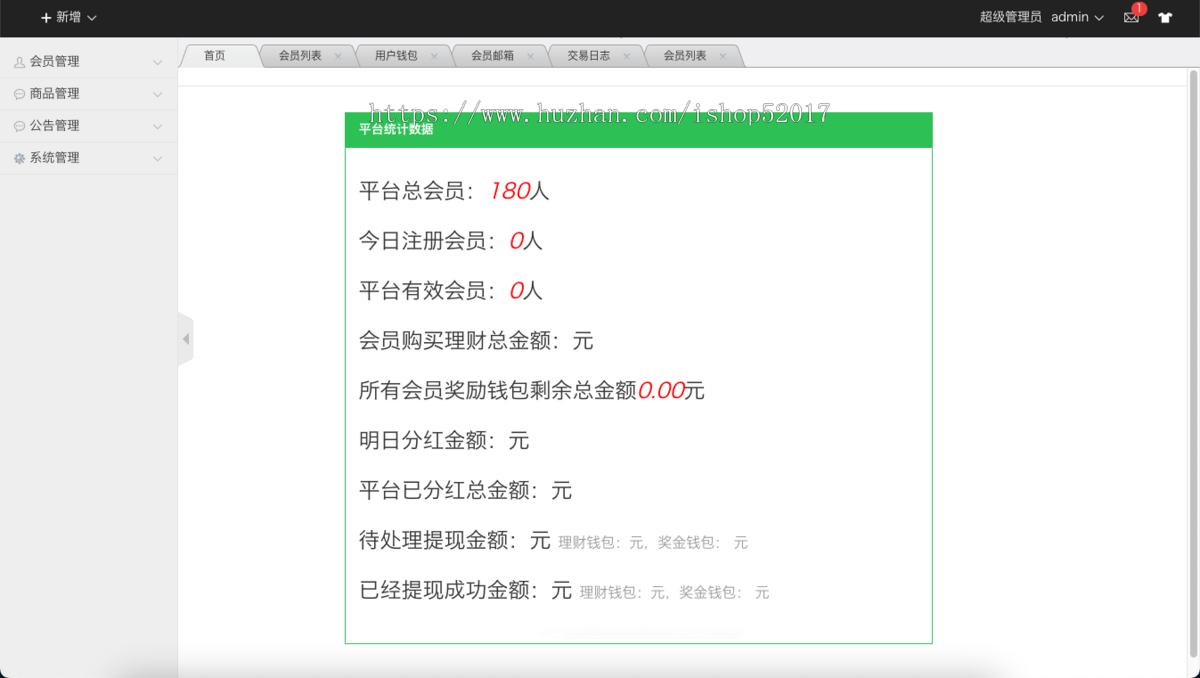Viewport: 1200px width, 678px height.
Task: Expand the 会员管理 chevron
Action: (x=157, y=62)
